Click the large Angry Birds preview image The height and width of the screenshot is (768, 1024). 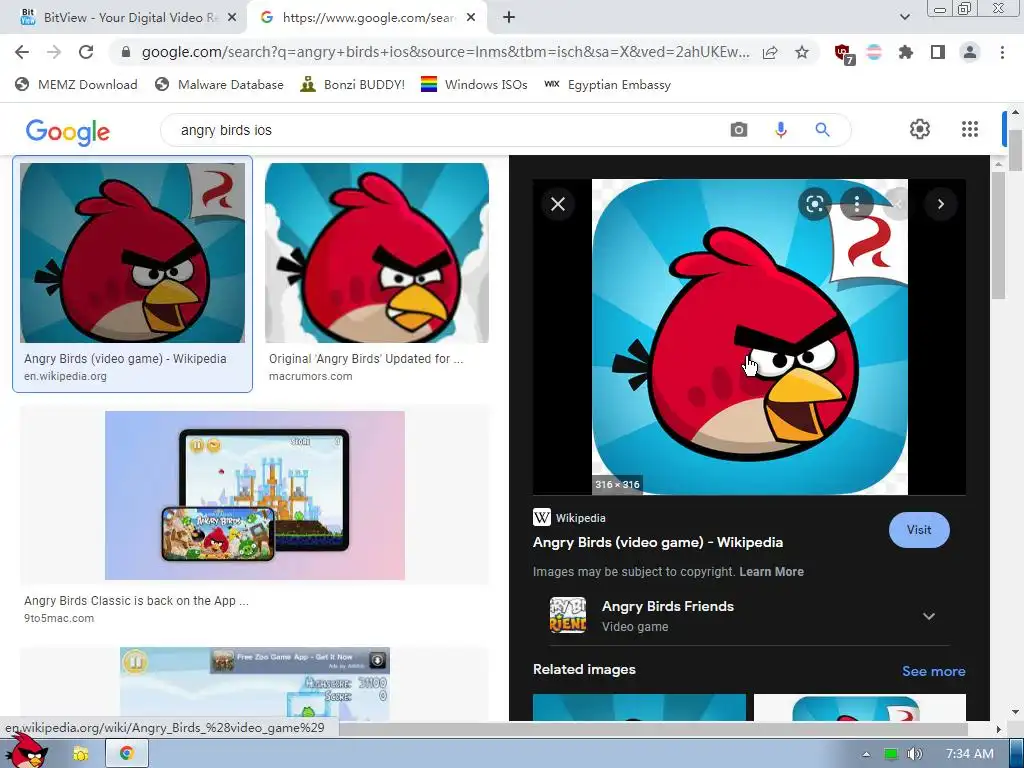click(x=750, y=336)
